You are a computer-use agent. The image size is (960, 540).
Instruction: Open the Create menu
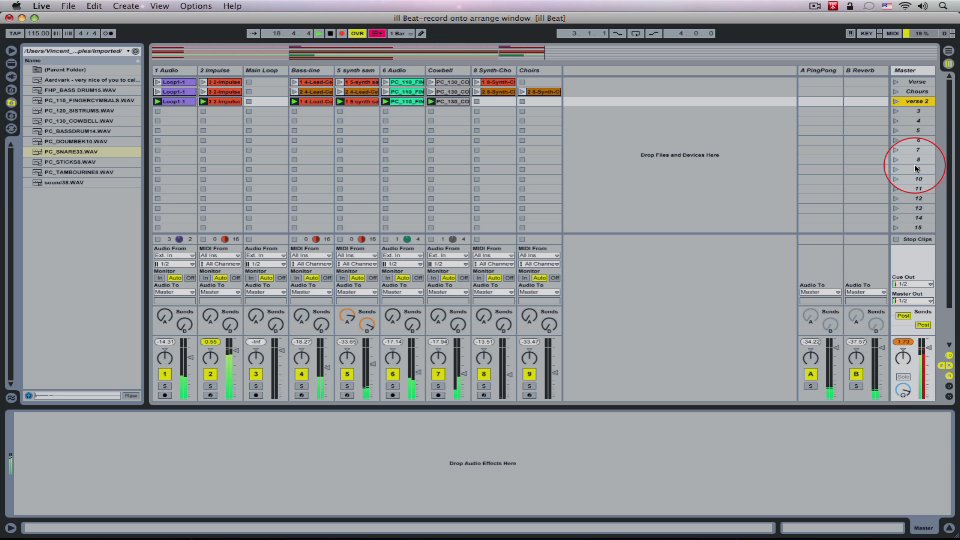pos(126,6)
